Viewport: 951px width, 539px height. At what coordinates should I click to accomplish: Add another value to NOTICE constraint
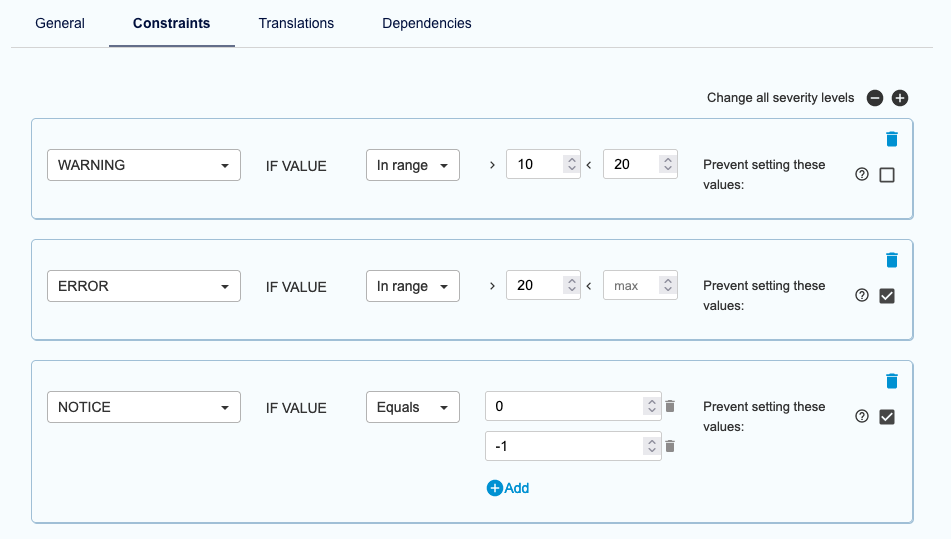[508, 488]
